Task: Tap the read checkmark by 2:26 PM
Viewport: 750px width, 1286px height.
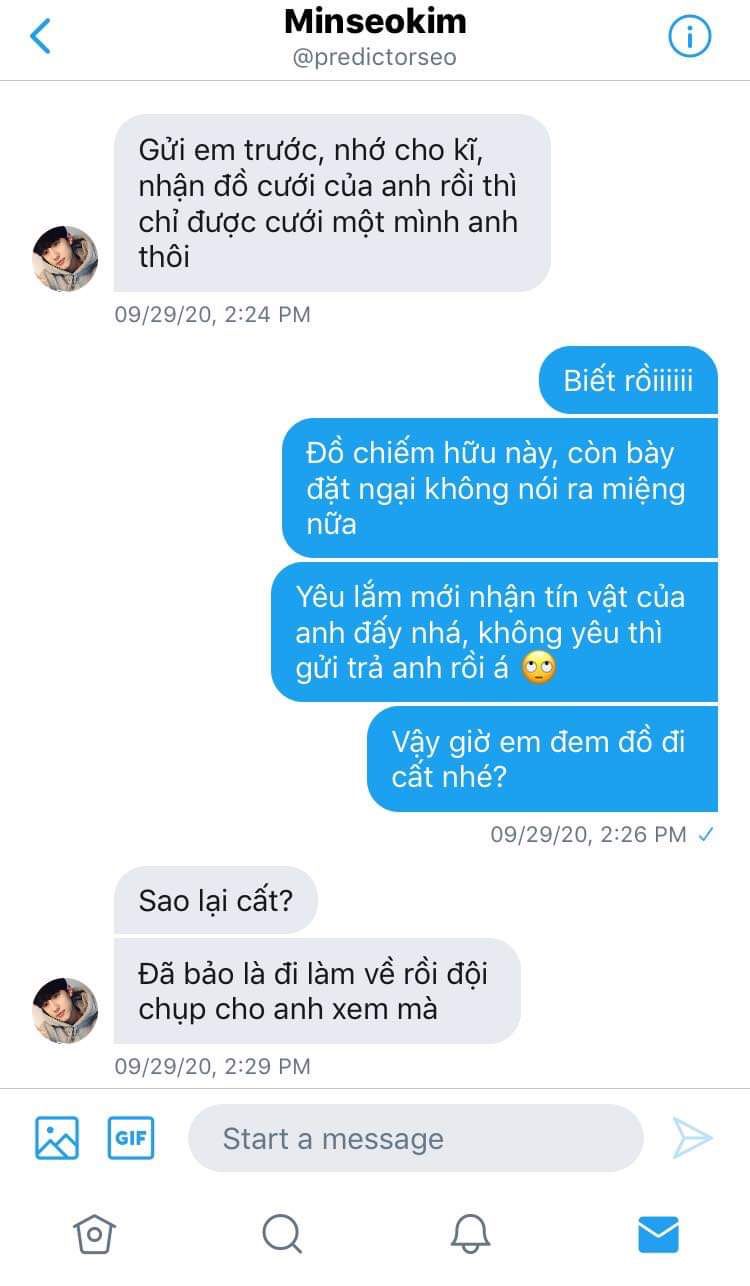Action: (x=706, y=834)
